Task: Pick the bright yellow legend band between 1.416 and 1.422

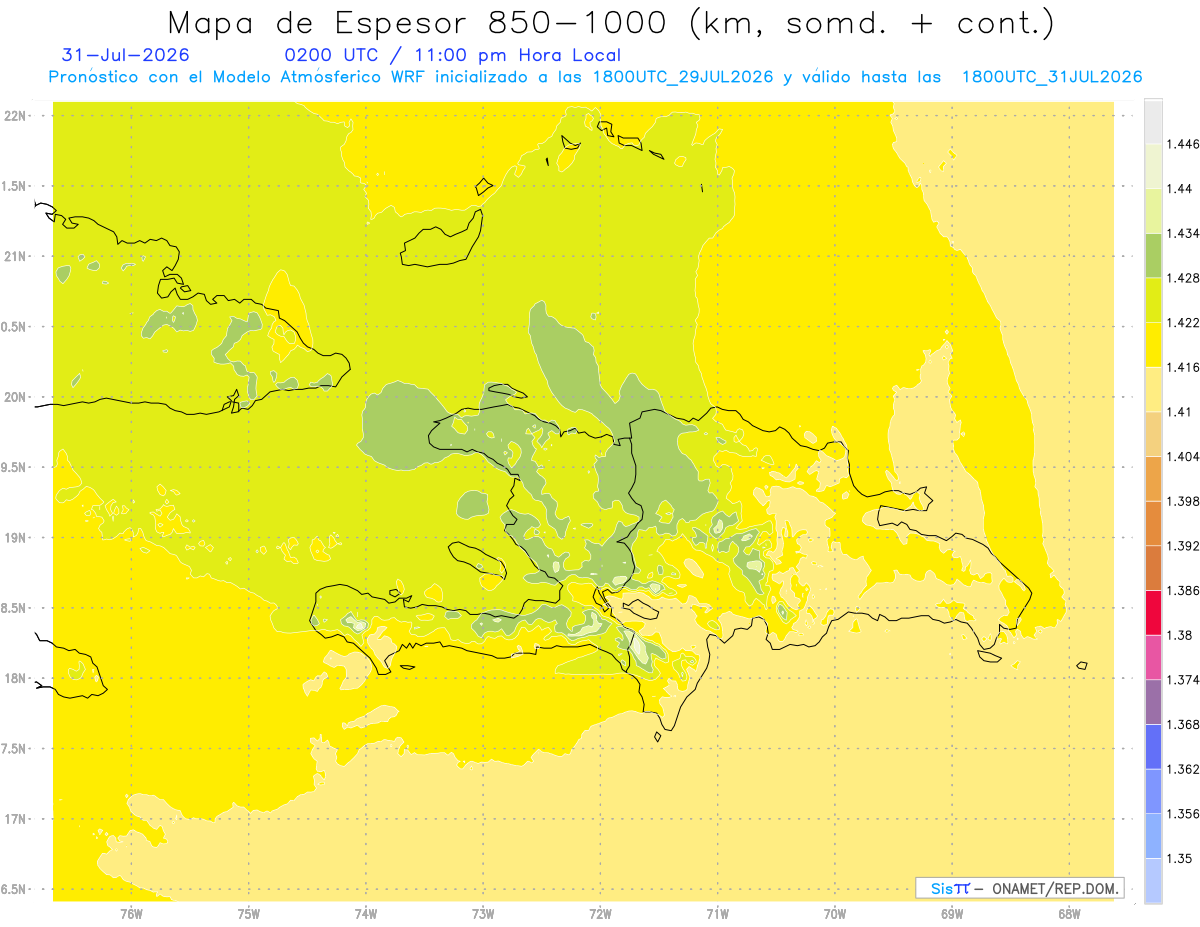Action: point(1153,345)
